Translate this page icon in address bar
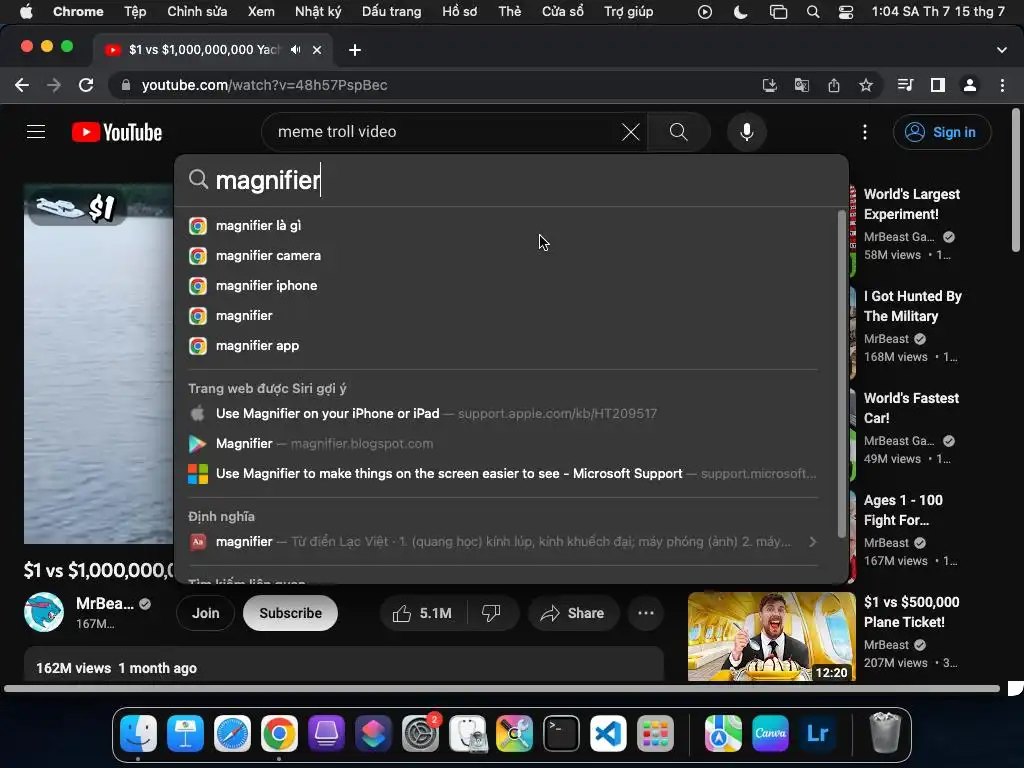Viewport: 1024px width, 768px height. point(801,85)
